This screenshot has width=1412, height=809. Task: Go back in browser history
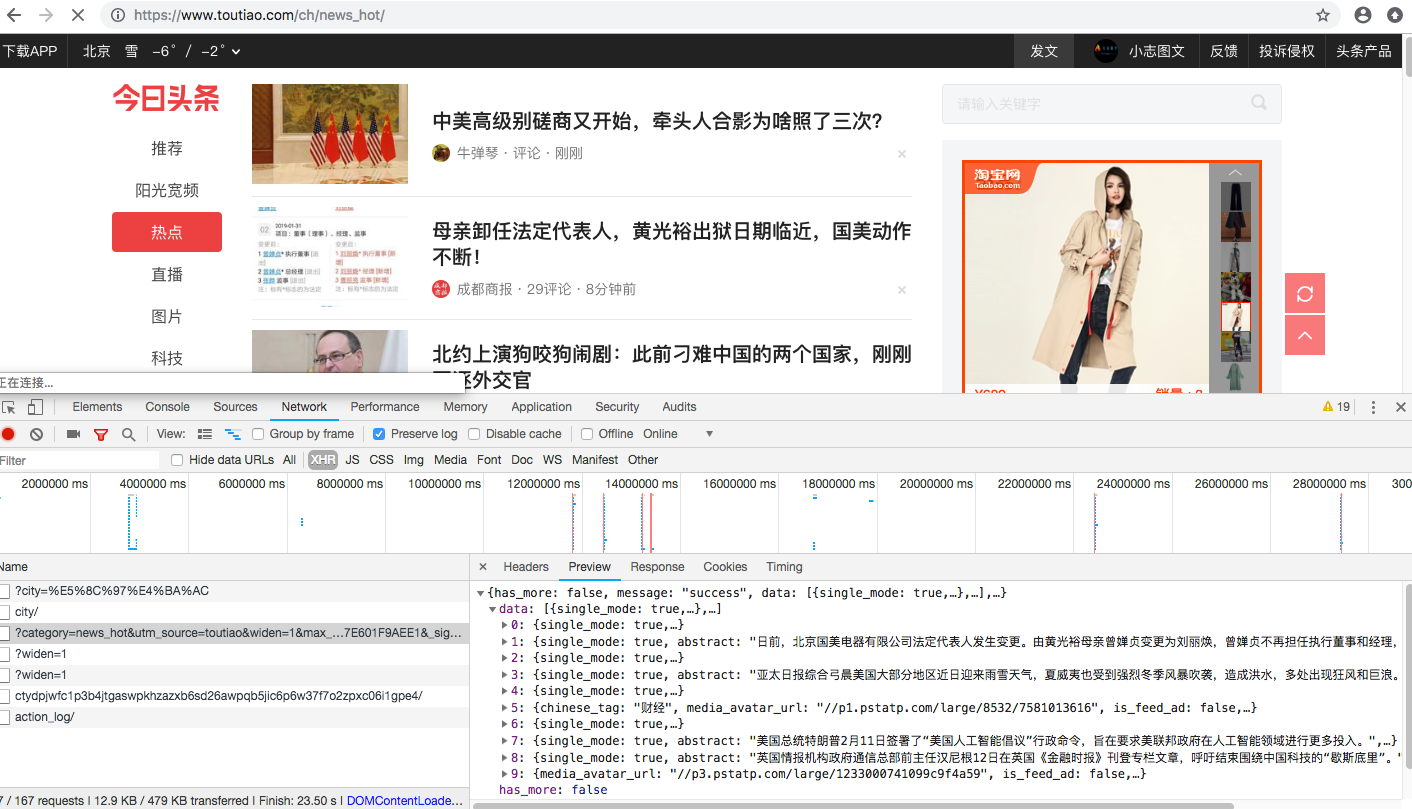pos(14,15)
